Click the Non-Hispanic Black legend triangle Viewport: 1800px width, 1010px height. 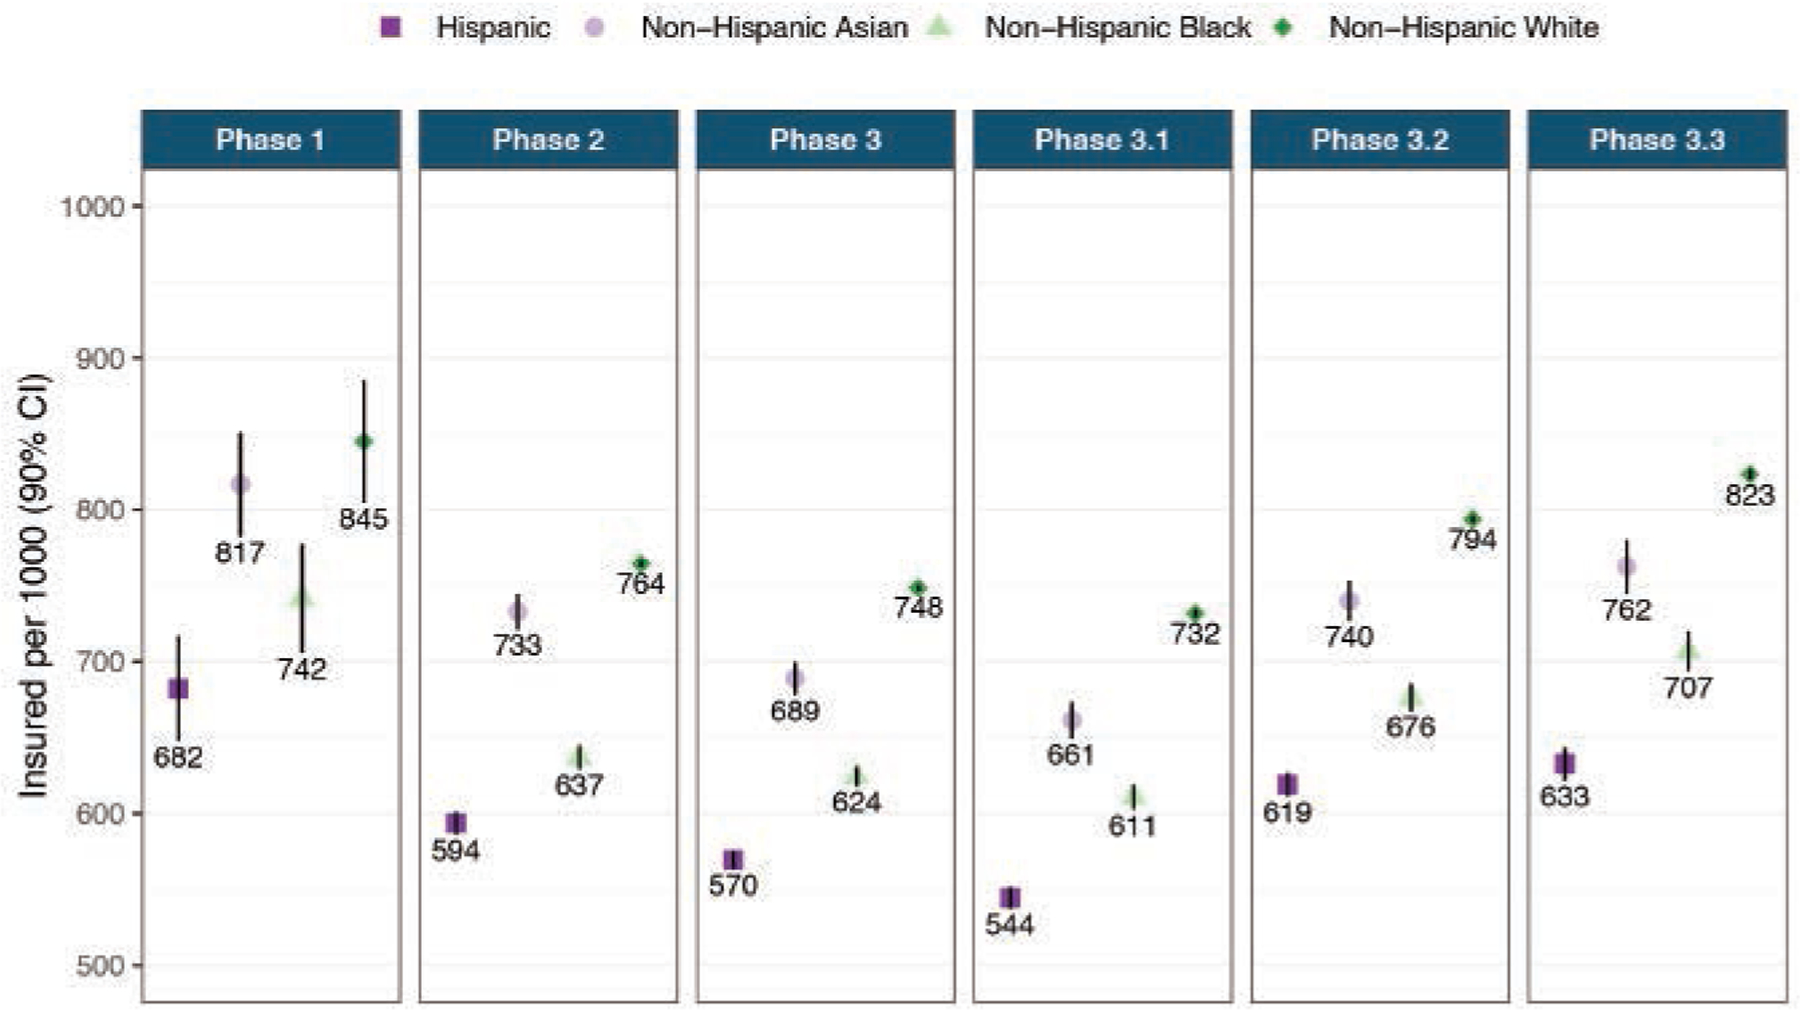(939, 28)
